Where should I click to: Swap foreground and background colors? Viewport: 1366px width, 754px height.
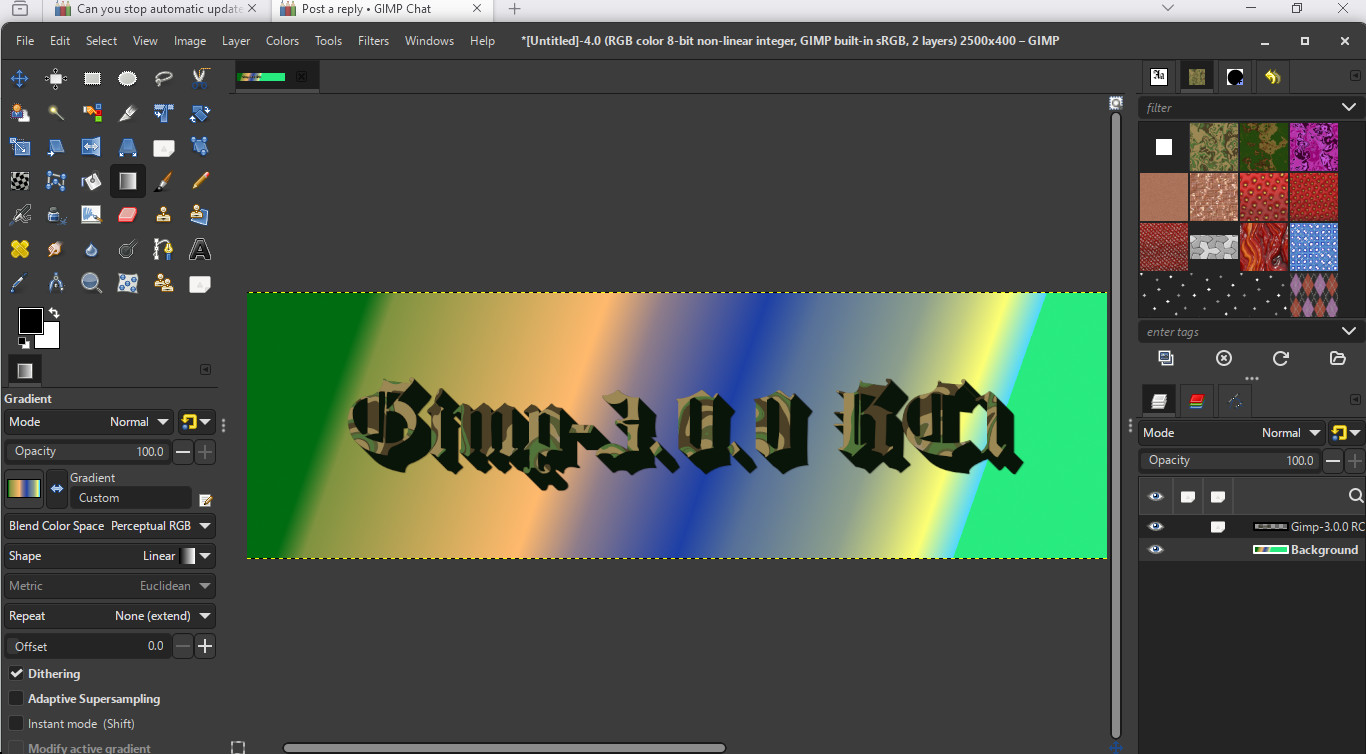pos(54,313)
